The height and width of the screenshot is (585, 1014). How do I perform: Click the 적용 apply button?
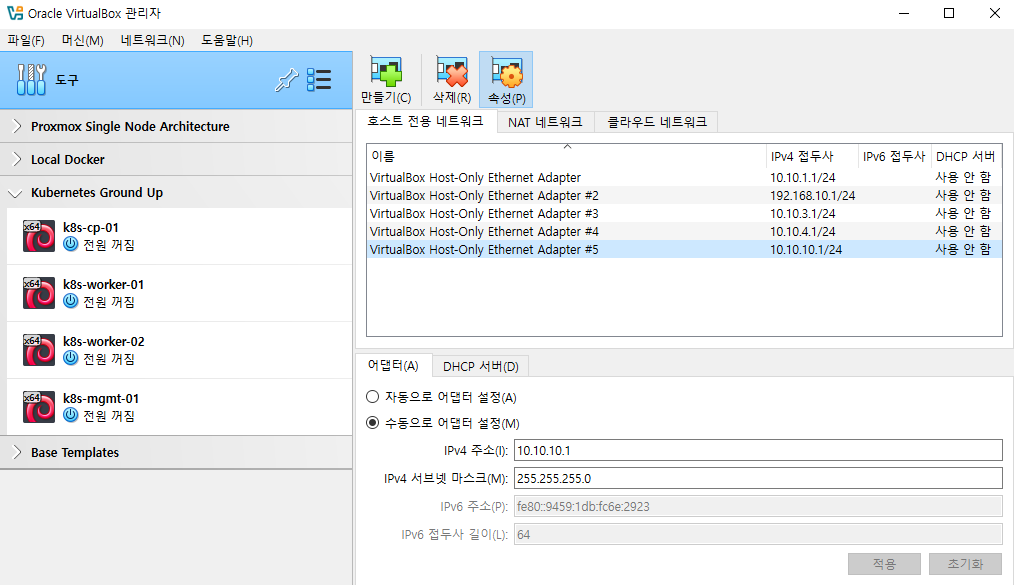coord(884,564)
